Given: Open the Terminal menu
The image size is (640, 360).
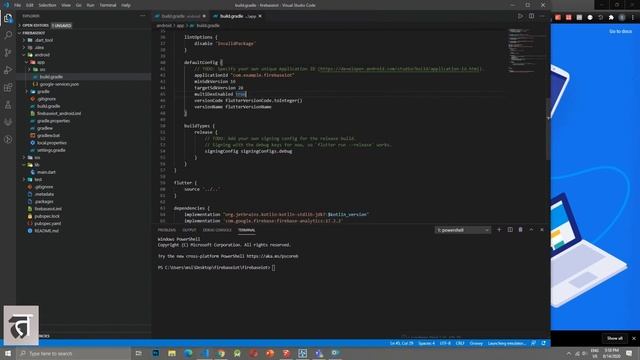Looking at the screenshot, I should pos(108,5).
